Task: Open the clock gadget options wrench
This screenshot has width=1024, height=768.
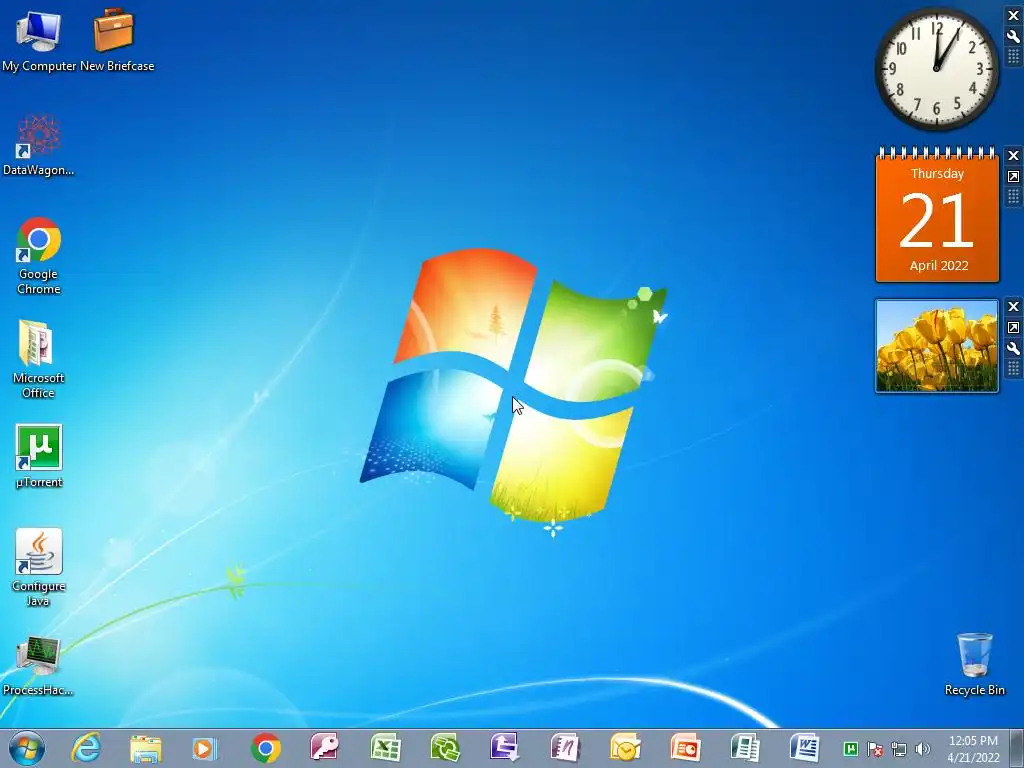Action: pyautogui.click(x=1014, y=37)
